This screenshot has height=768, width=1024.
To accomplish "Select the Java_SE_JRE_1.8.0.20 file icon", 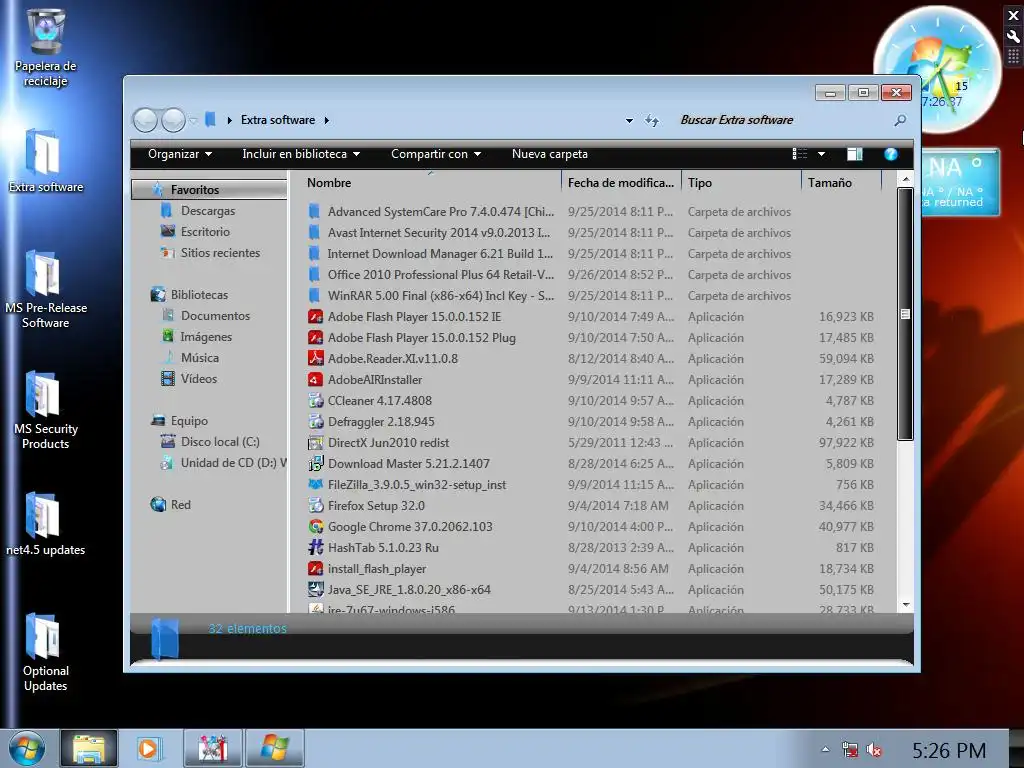I will tap(315, 589).
